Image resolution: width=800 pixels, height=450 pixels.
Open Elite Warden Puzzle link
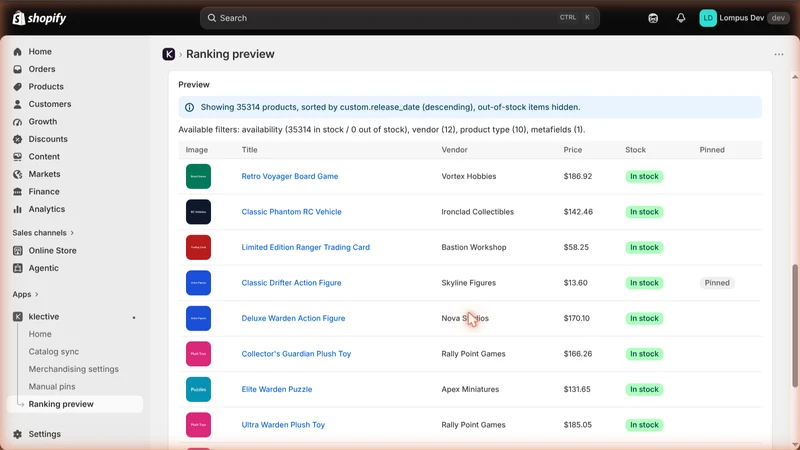click(277, 389)
